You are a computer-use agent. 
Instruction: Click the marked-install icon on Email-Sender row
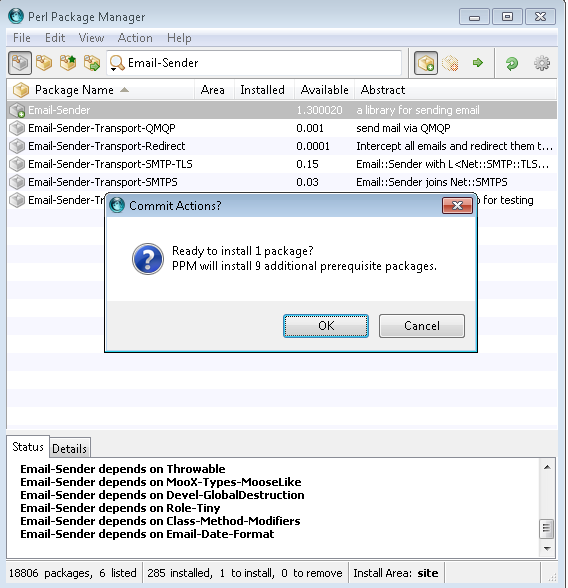point(17,110)
